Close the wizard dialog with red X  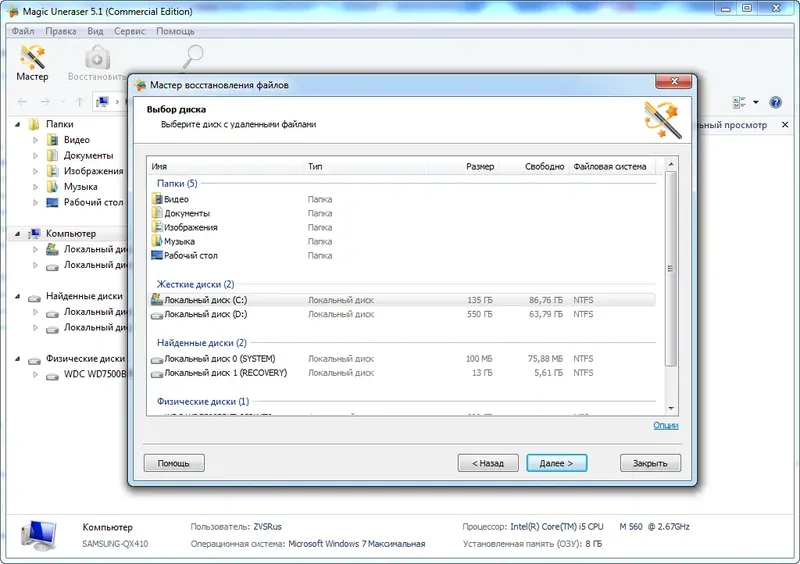pos(674,82)
